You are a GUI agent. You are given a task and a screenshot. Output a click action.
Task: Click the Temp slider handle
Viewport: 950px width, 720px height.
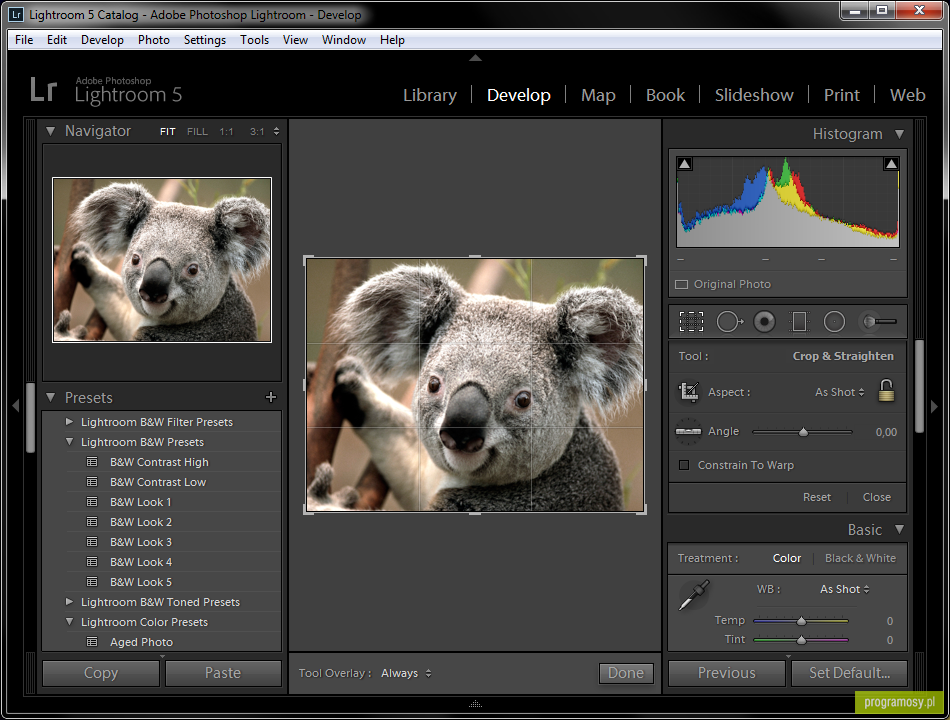pyautogui.click(x=802, y=621)
